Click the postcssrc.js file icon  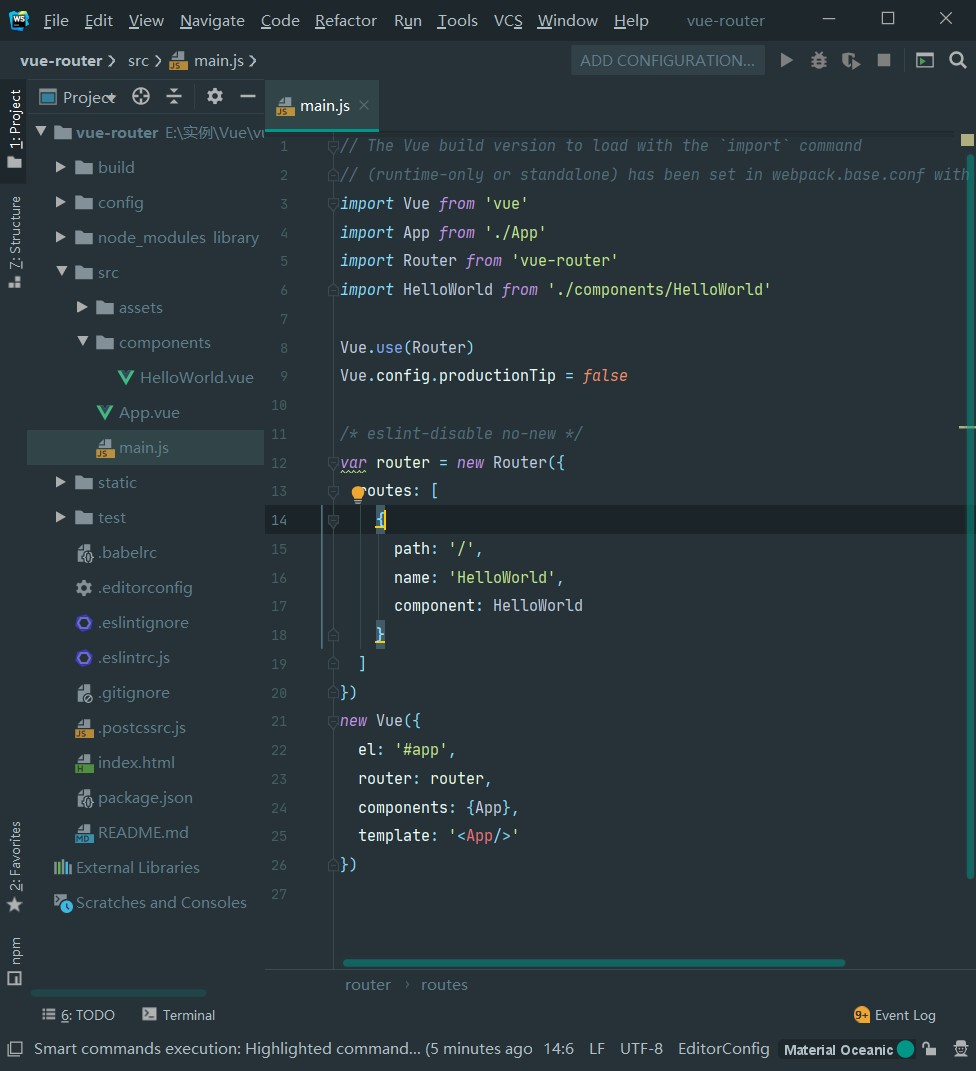click(x=84, y=728)
